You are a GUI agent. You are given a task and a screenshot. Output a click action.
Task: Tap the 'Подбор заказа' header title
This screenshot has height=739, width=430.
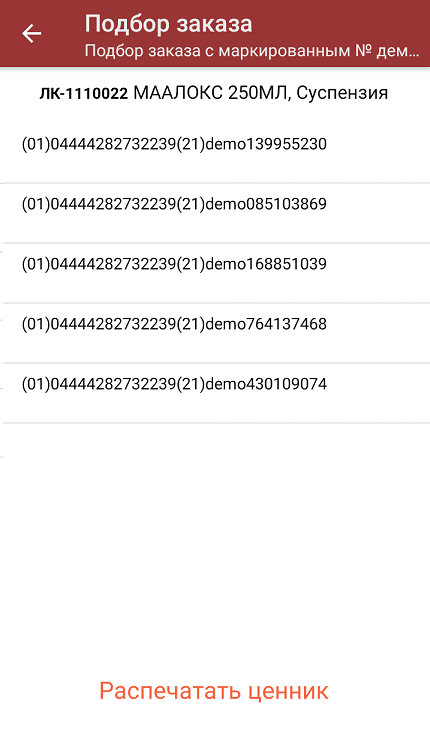[168, 24]
